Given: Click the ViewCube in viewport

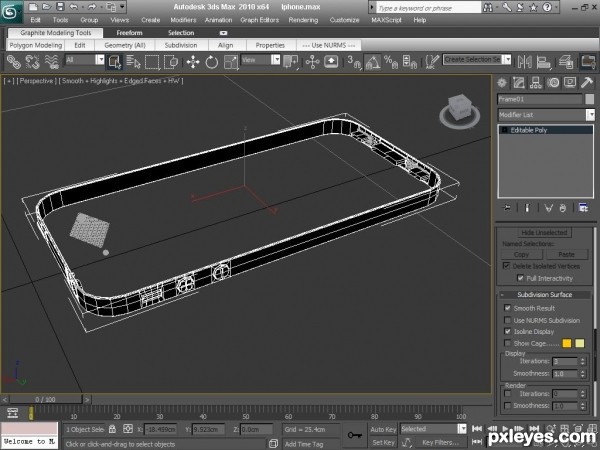Looking at the screenshot, I should tap(460, 110).
